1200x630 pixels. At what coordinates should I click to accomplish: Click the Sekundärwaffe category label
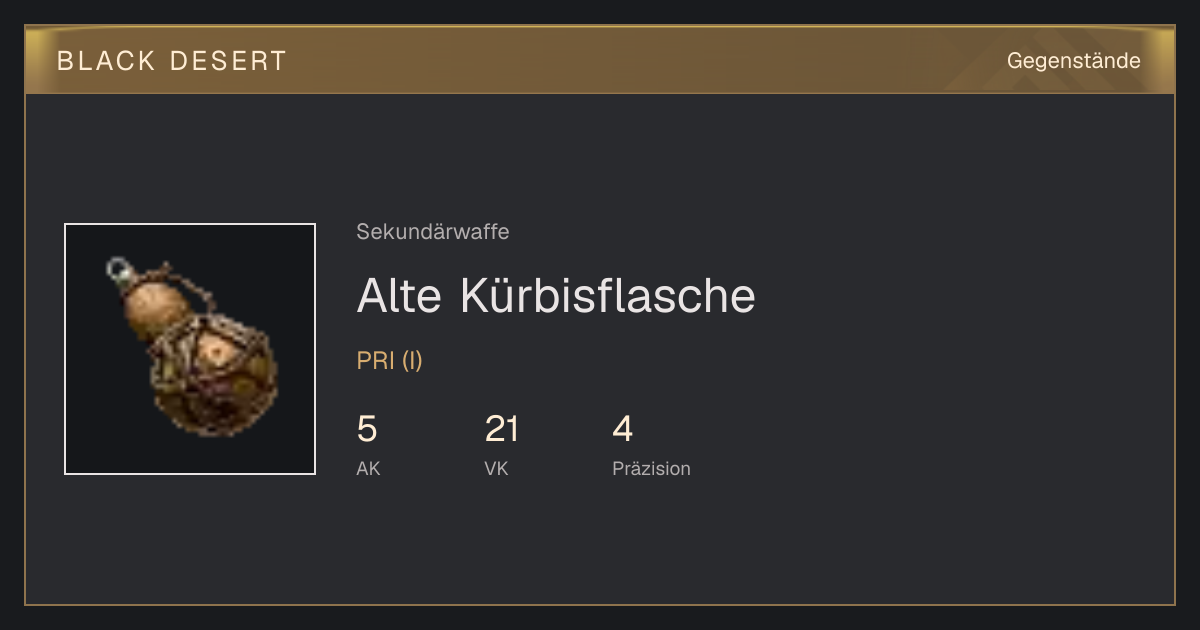(x=433, y=232)
